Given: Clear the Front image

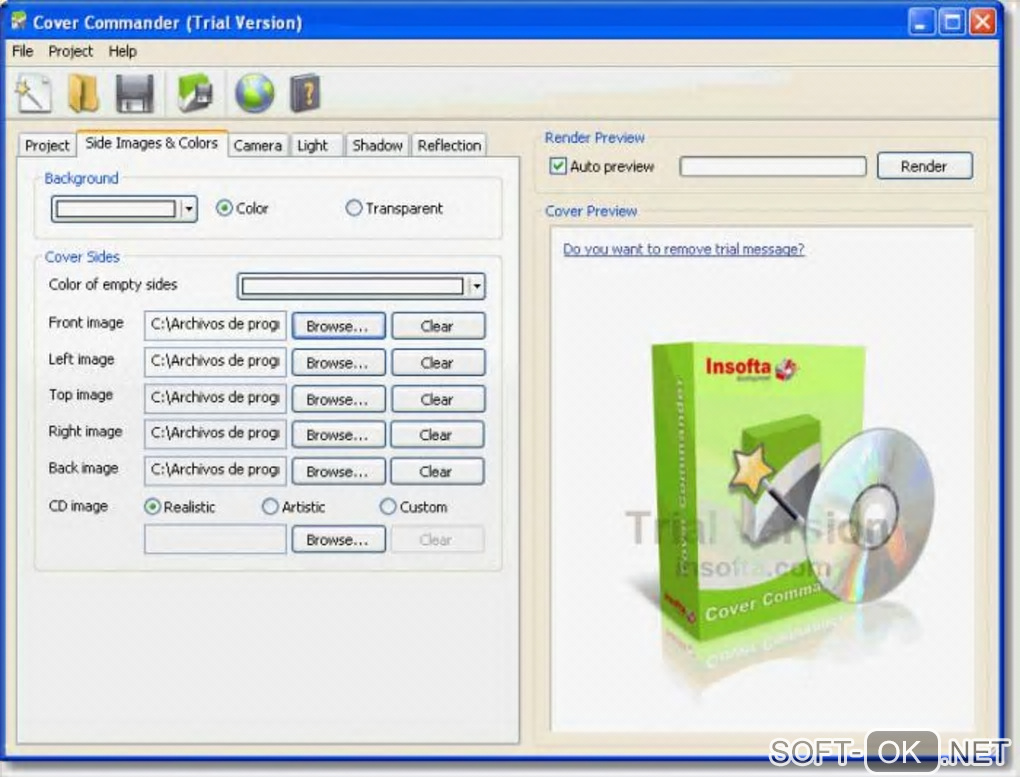Looking at the screenshot, I should pyautogui.click(x=437, y=326).
